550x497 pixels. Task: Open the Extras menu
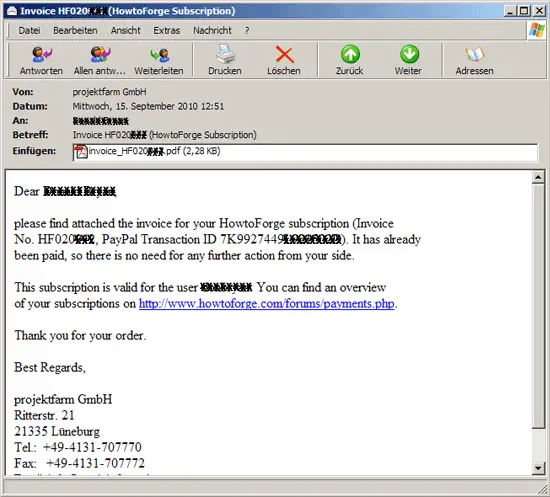(x=167, y=31)
